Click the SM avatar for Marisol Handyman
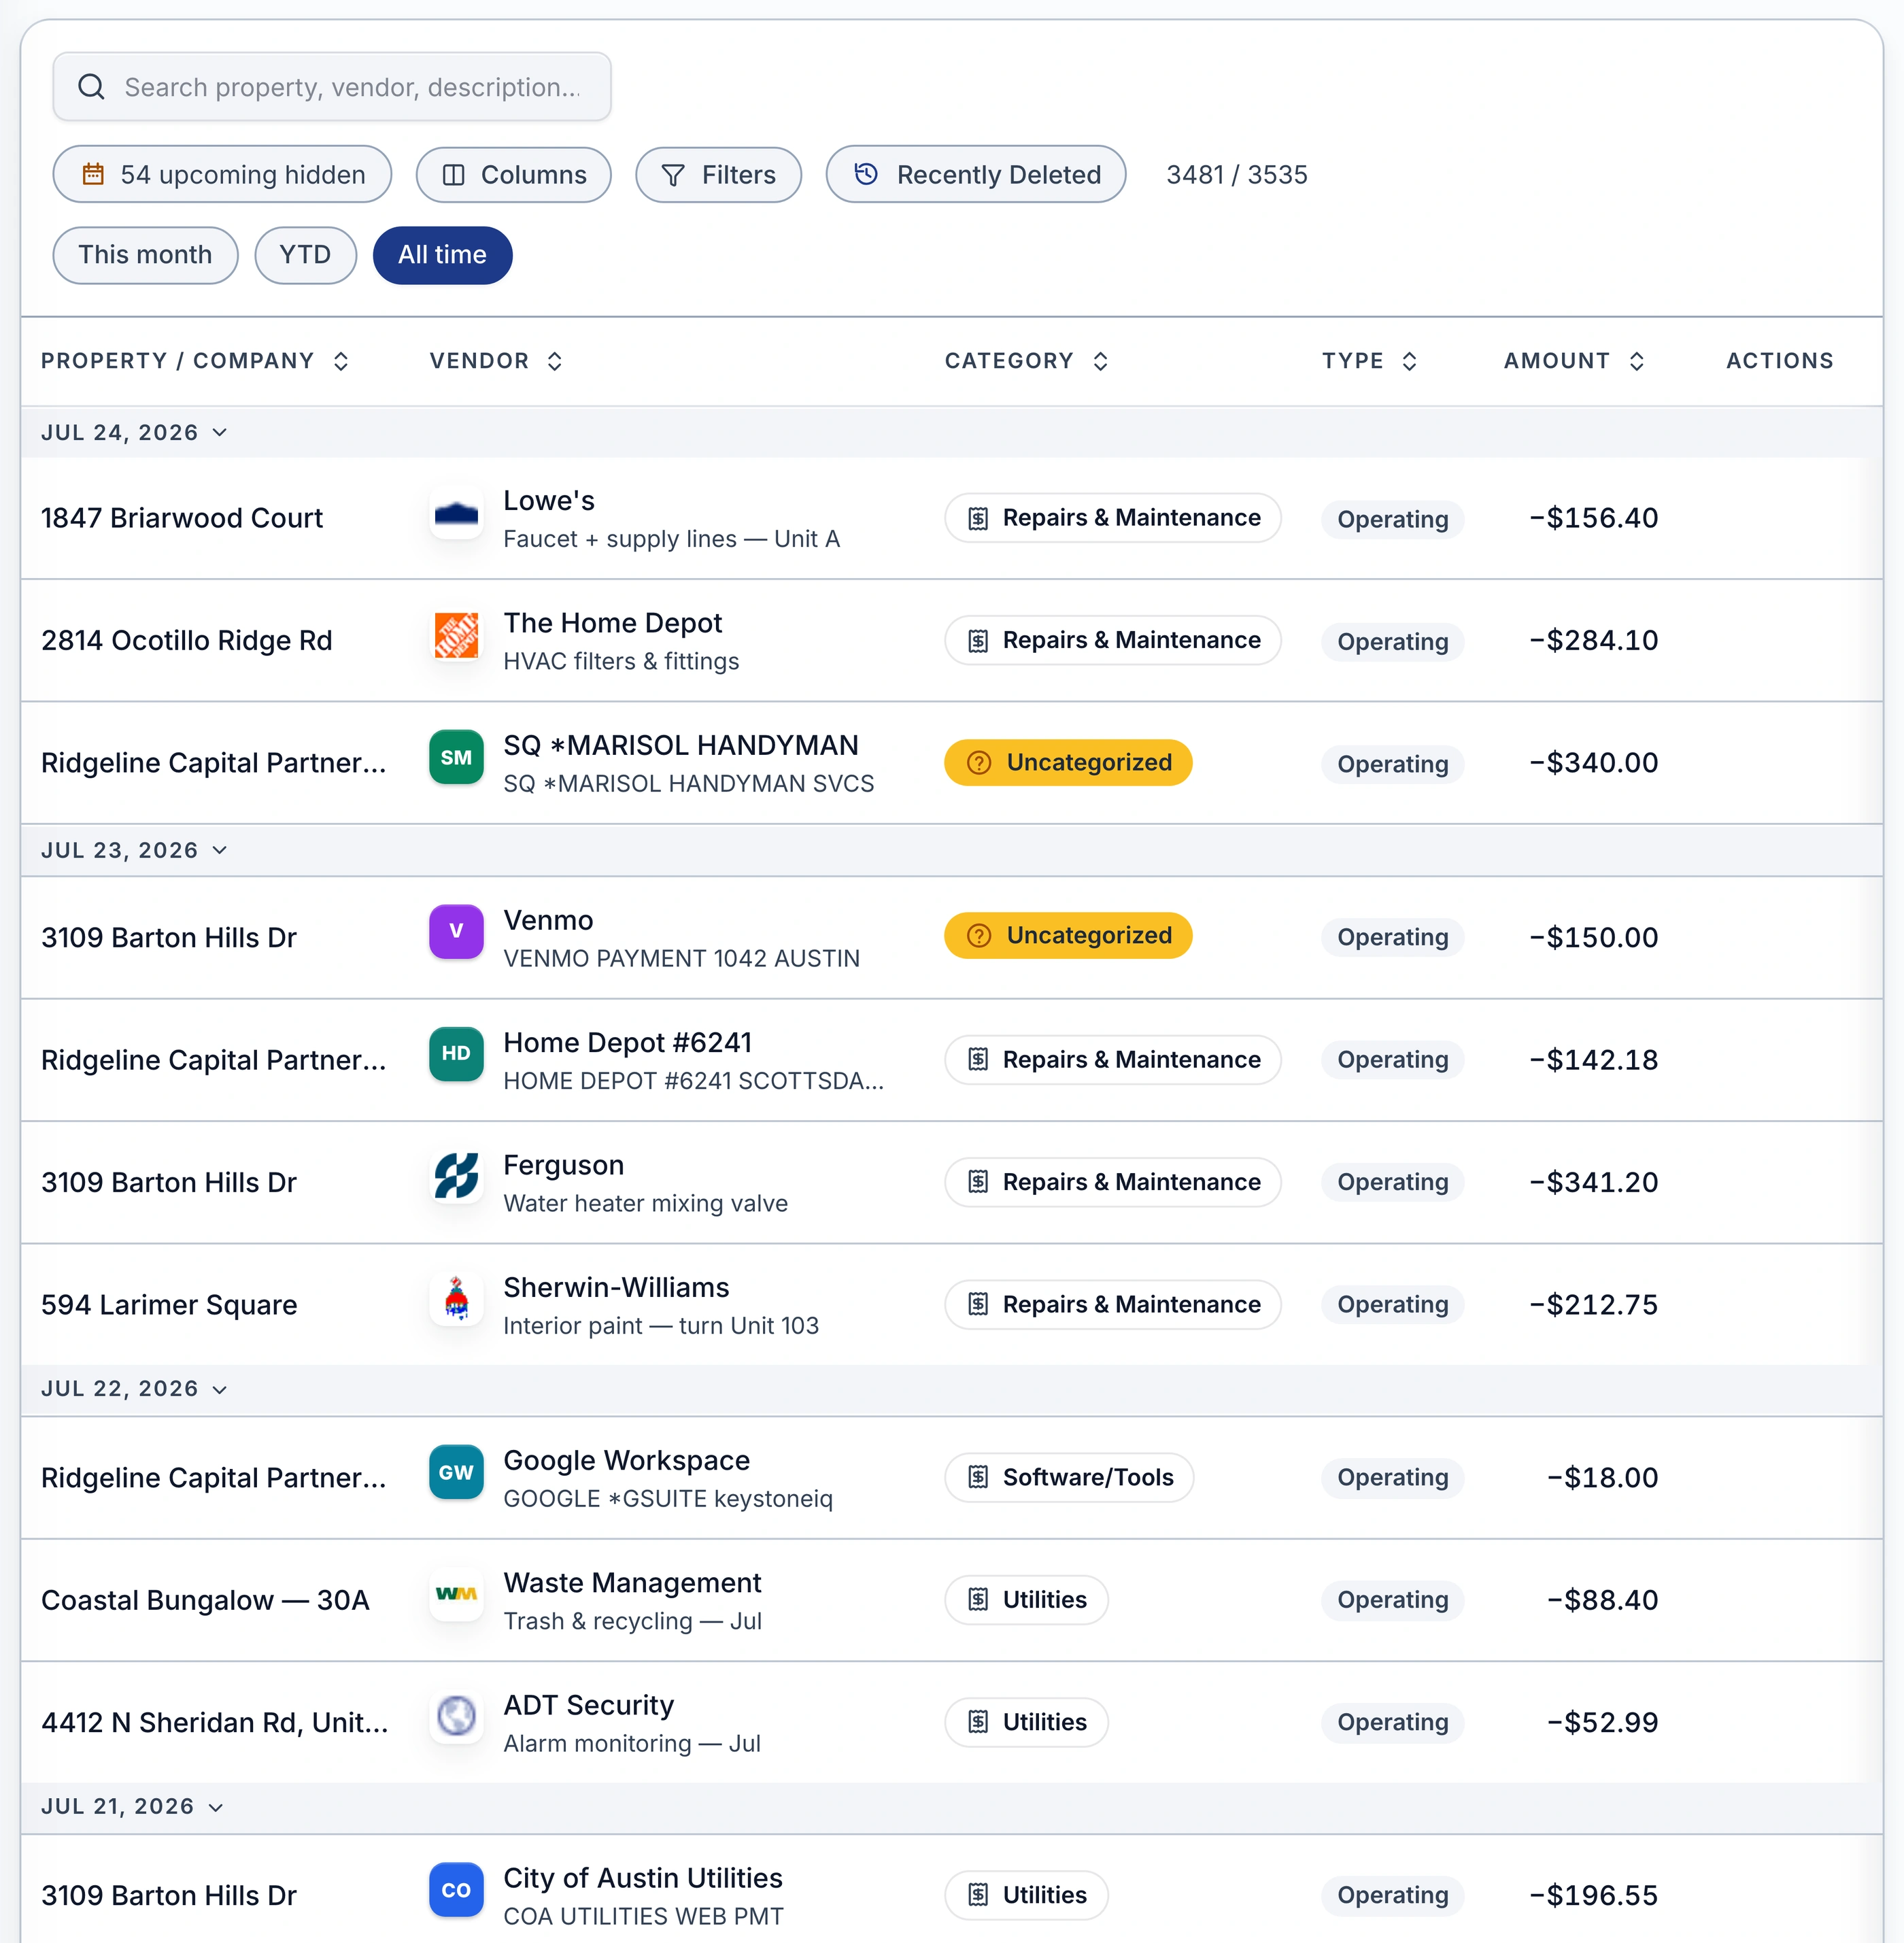Image resolution: width=1904 pixels, height=1943 pixels. 456,758
